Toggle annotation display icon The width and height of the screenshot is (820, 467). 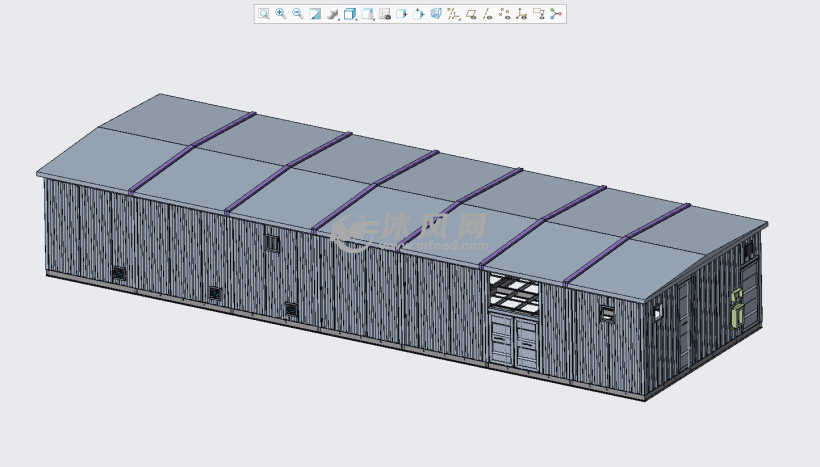click(539, 14)
